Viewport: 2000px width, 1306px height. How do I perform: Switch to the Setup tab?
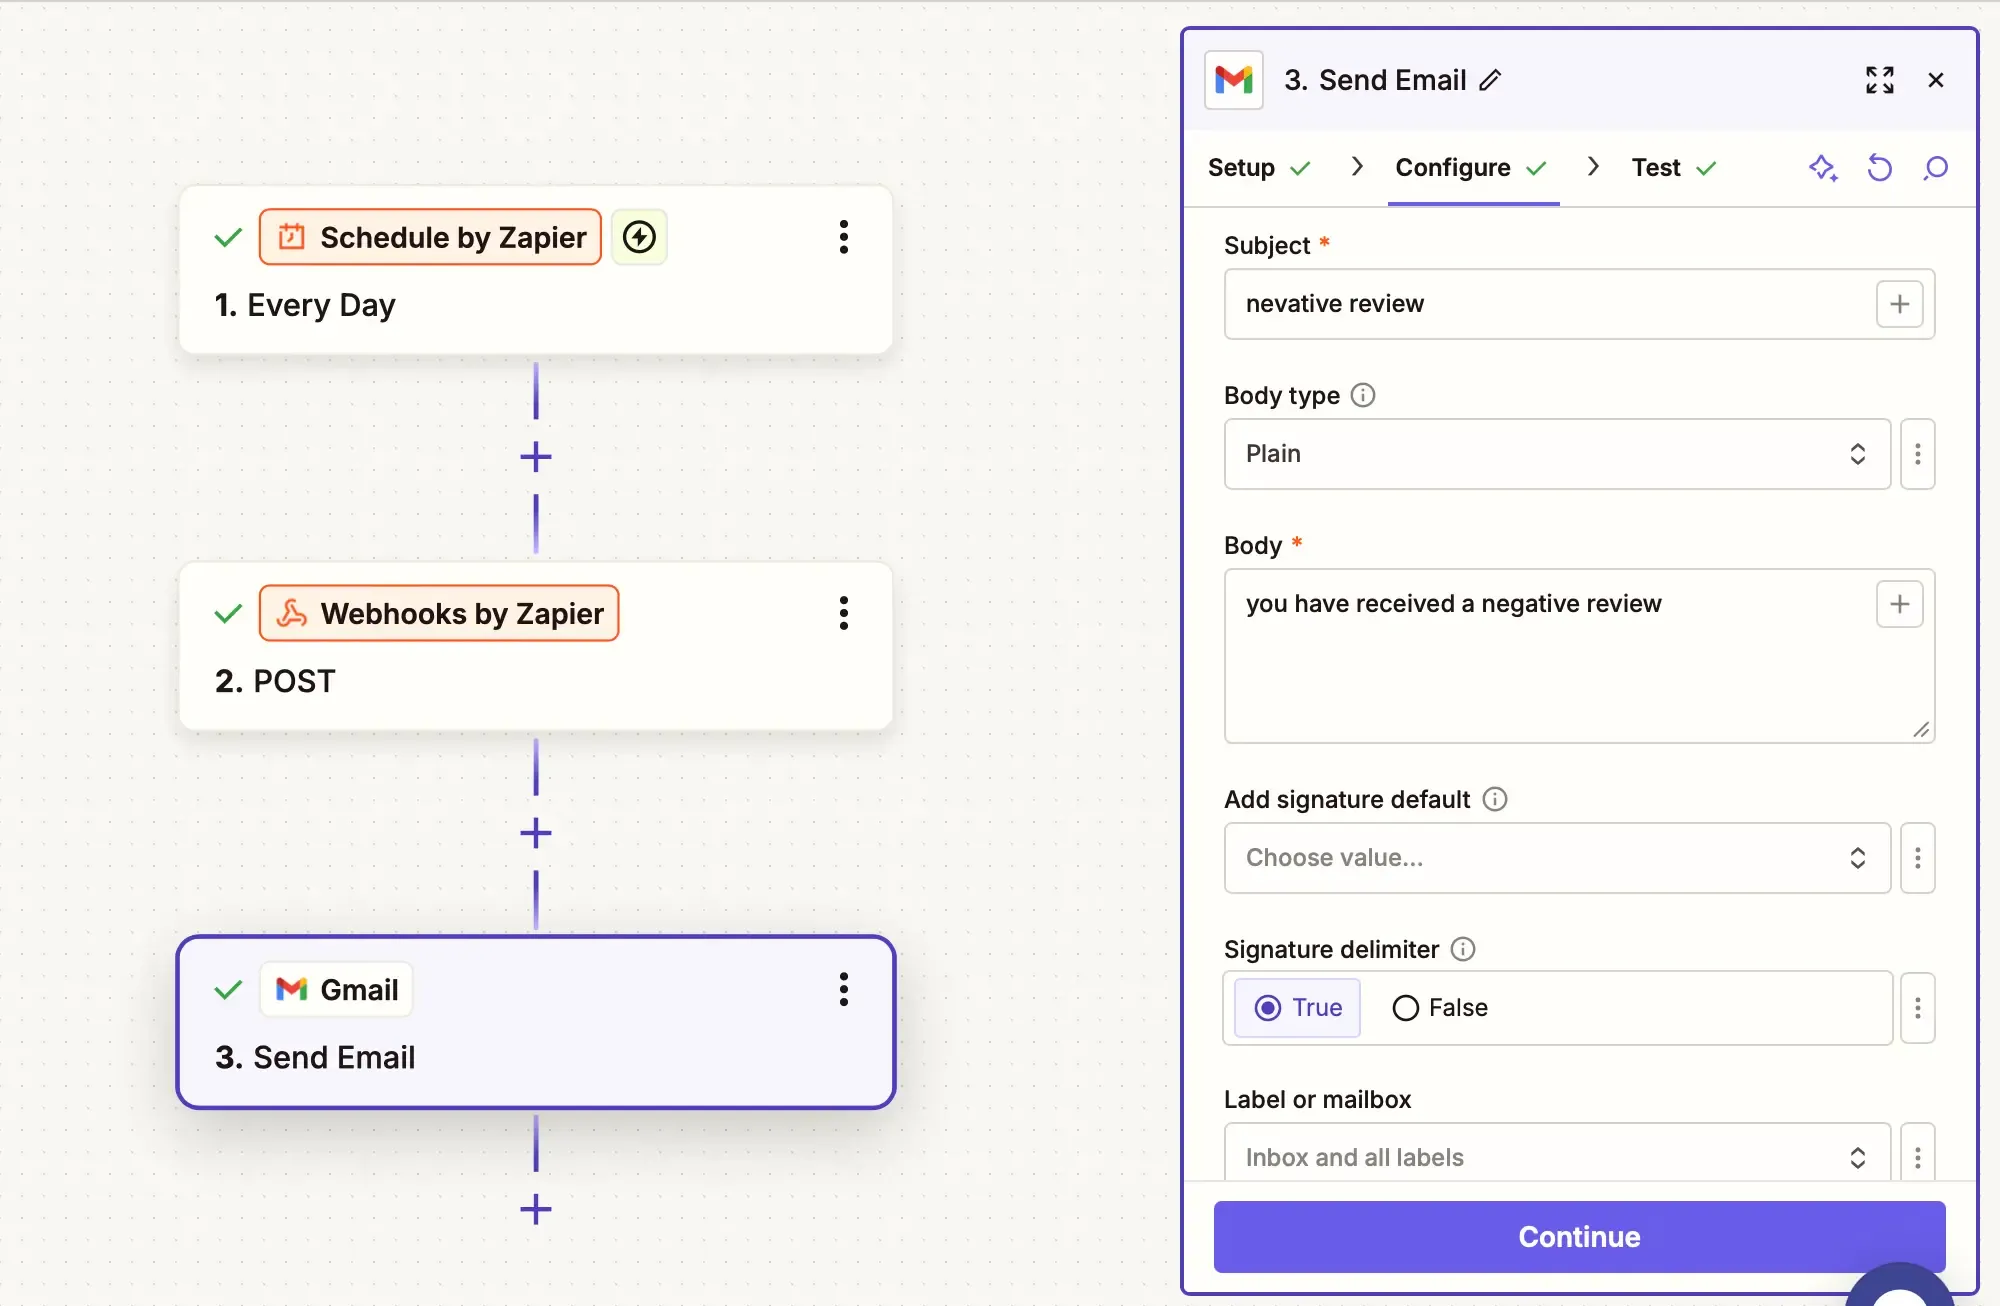tap(1258, 168)
